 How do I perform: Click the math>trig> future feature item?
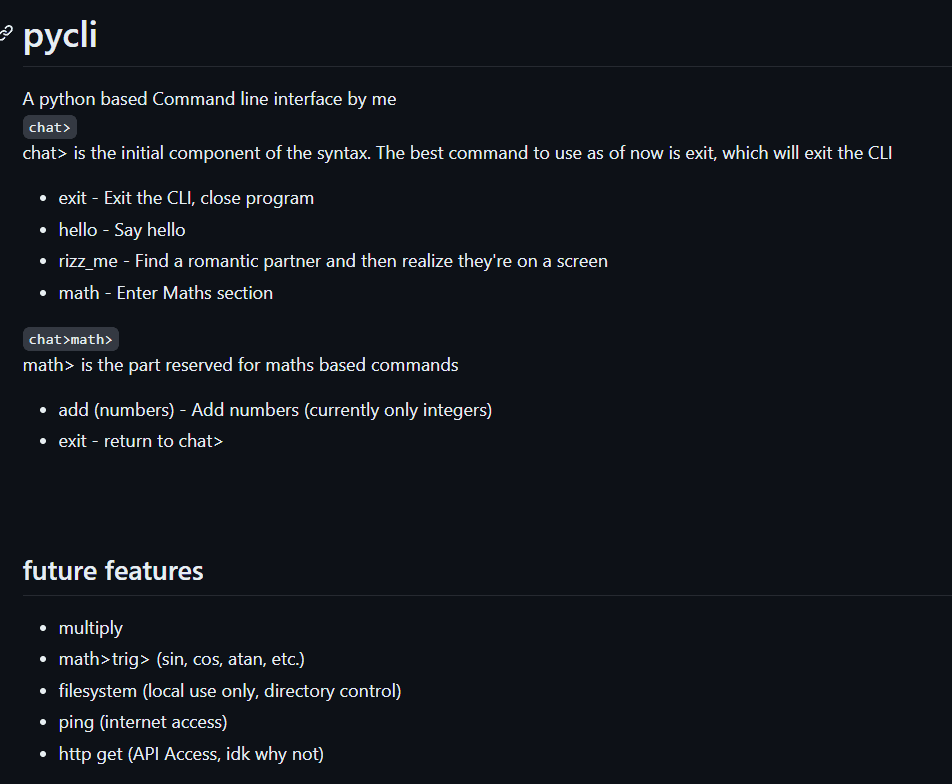181,659
